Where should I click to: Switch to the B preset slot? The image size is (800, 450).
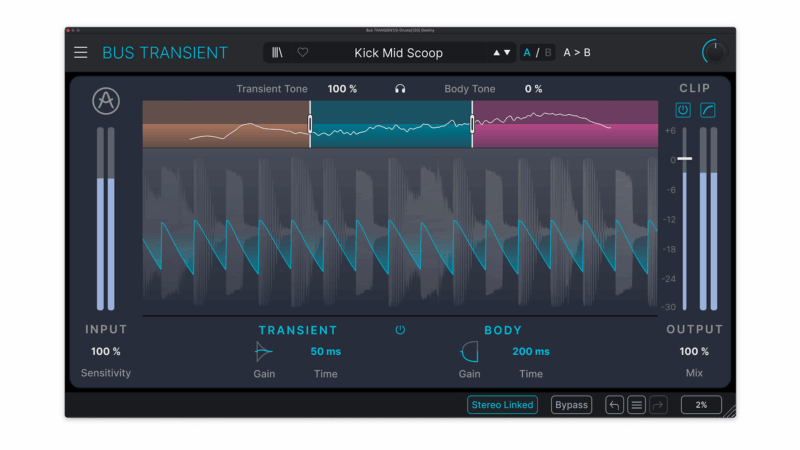click(548, 53)
